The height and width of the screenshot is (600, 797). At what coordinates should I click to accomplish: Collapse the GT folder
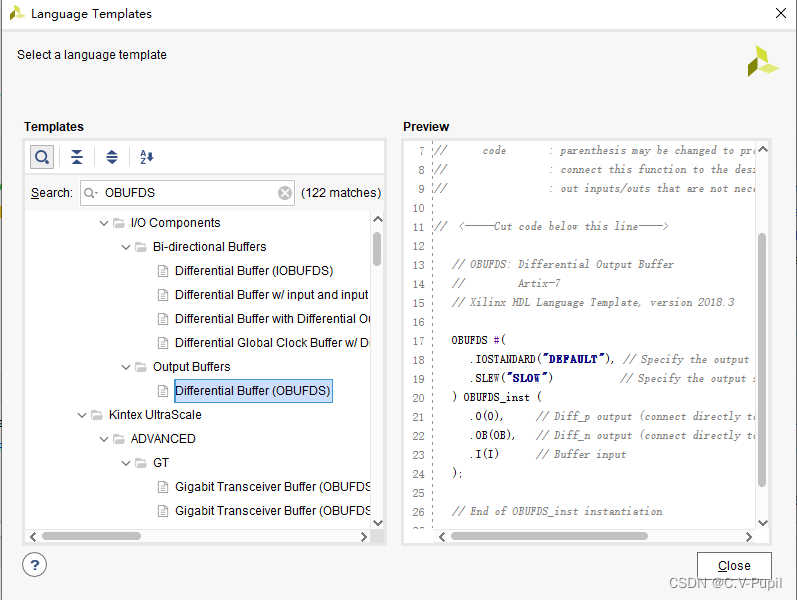coord(126,463)
